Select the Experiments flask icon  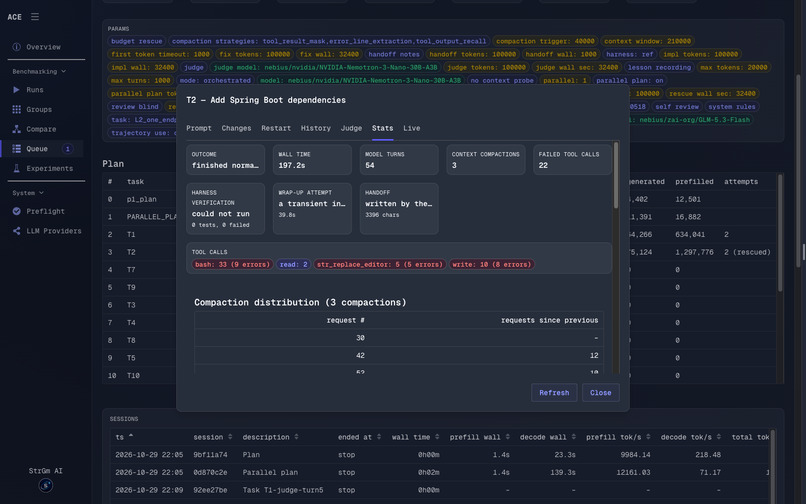(16, 168)
